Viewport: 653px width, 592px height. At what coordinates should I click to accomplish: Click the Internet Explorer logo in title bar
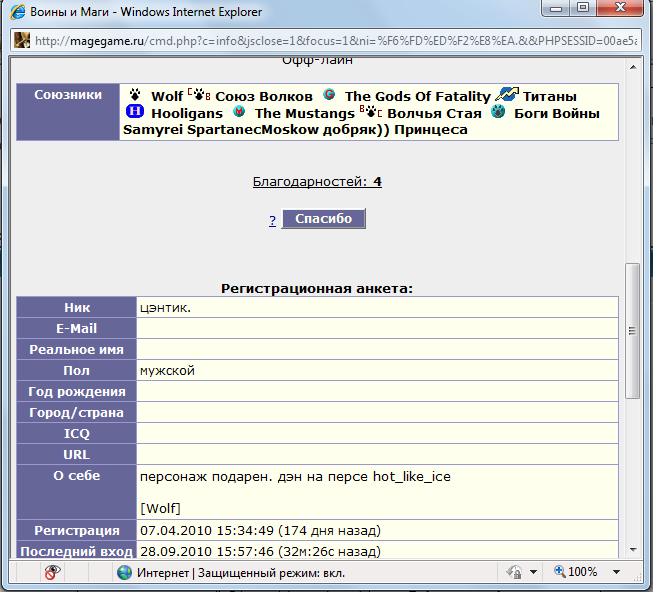coord(18,12)
